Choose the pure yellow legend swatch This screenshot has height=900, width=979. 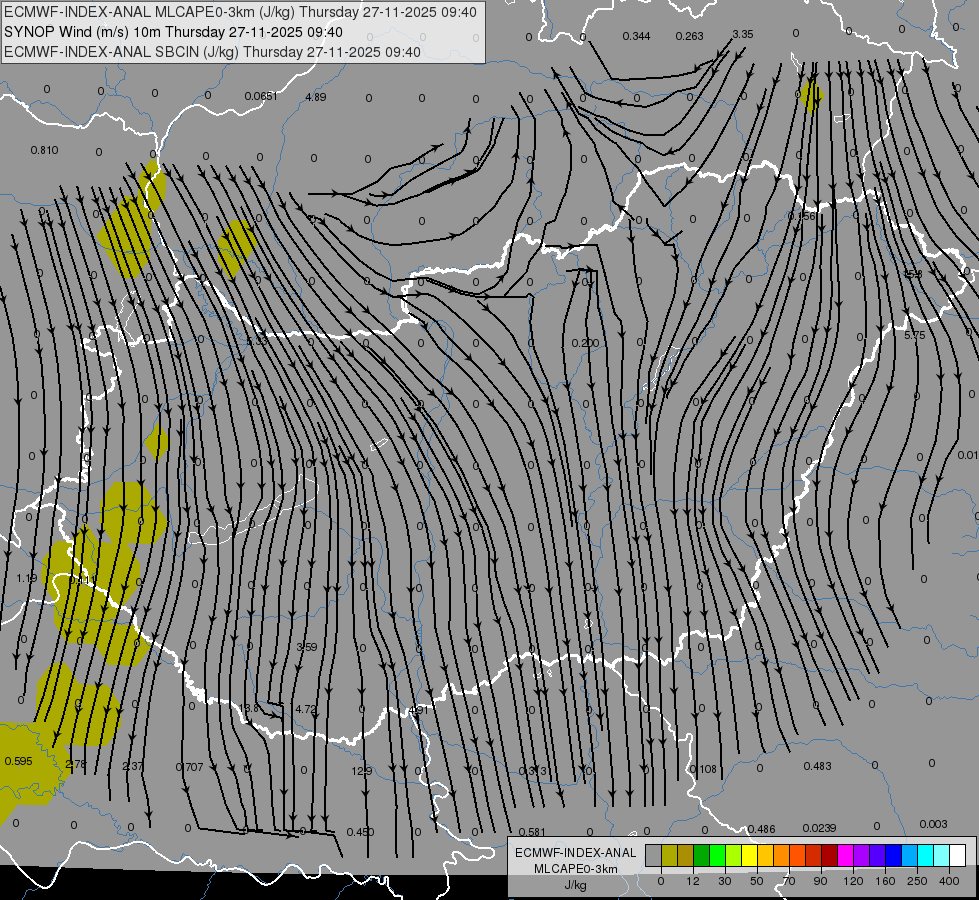pos(749,855)
